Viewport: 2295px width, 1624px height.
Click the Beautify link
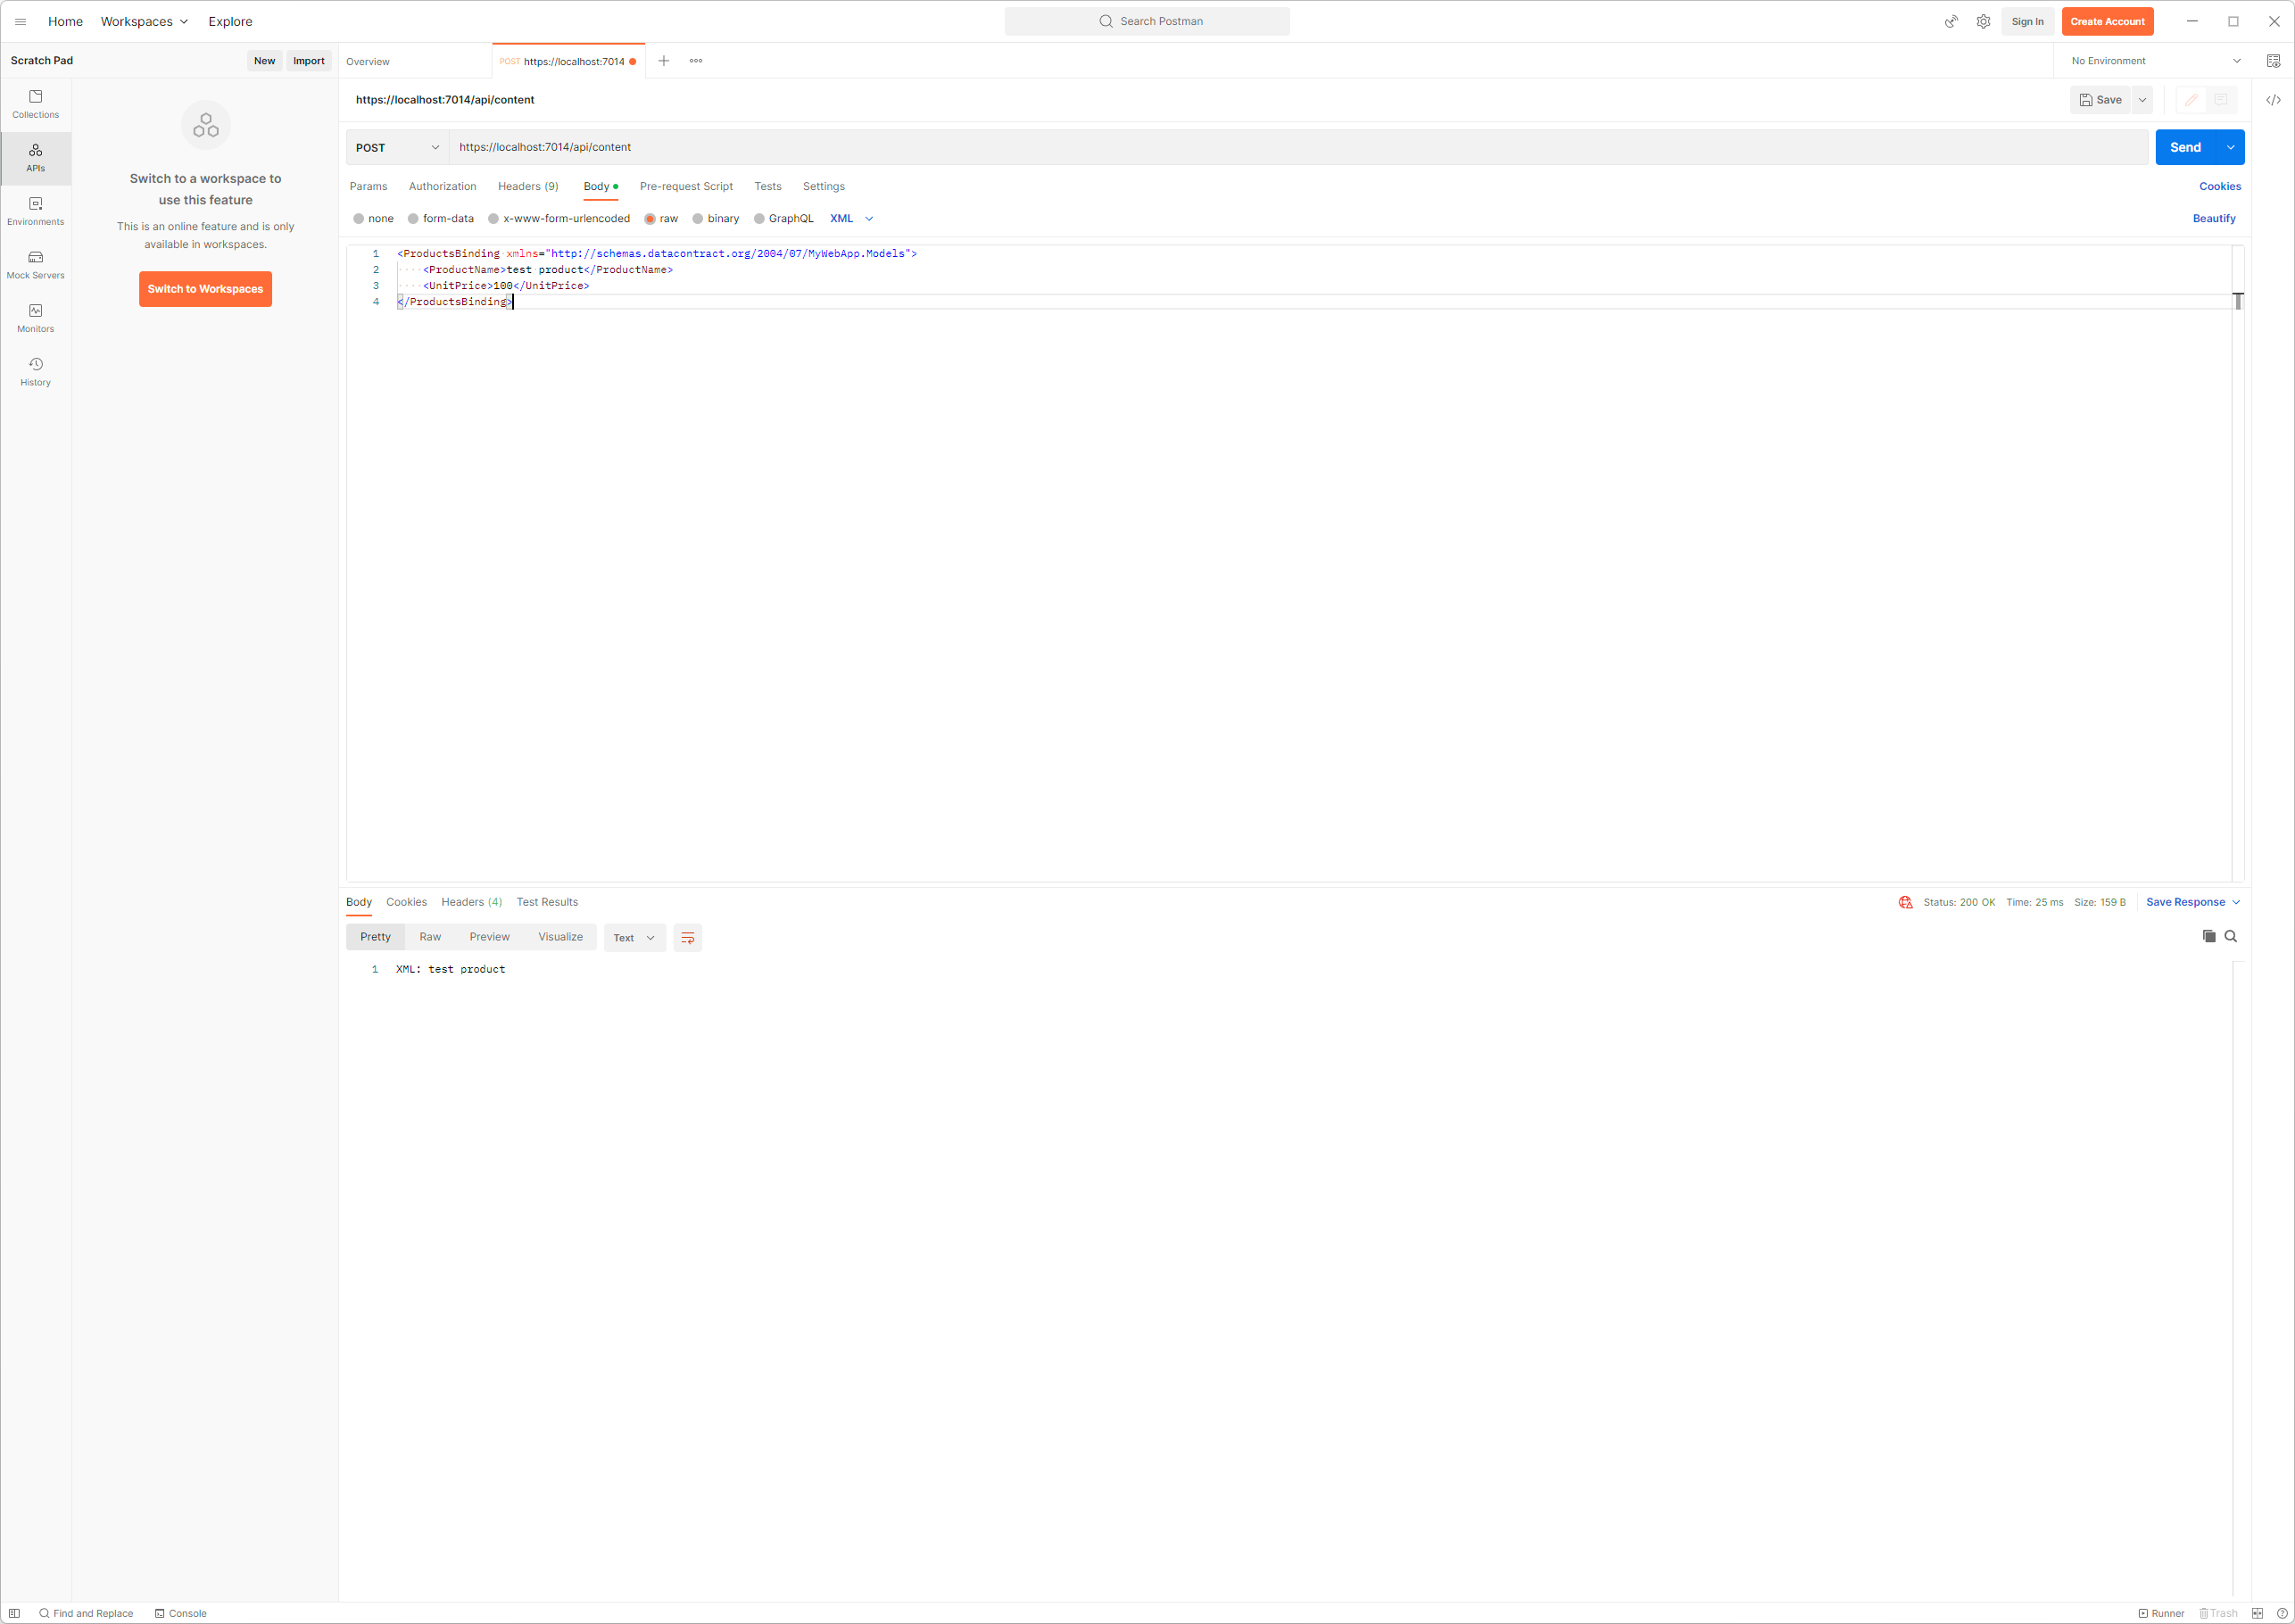[x=2213, y=219]
